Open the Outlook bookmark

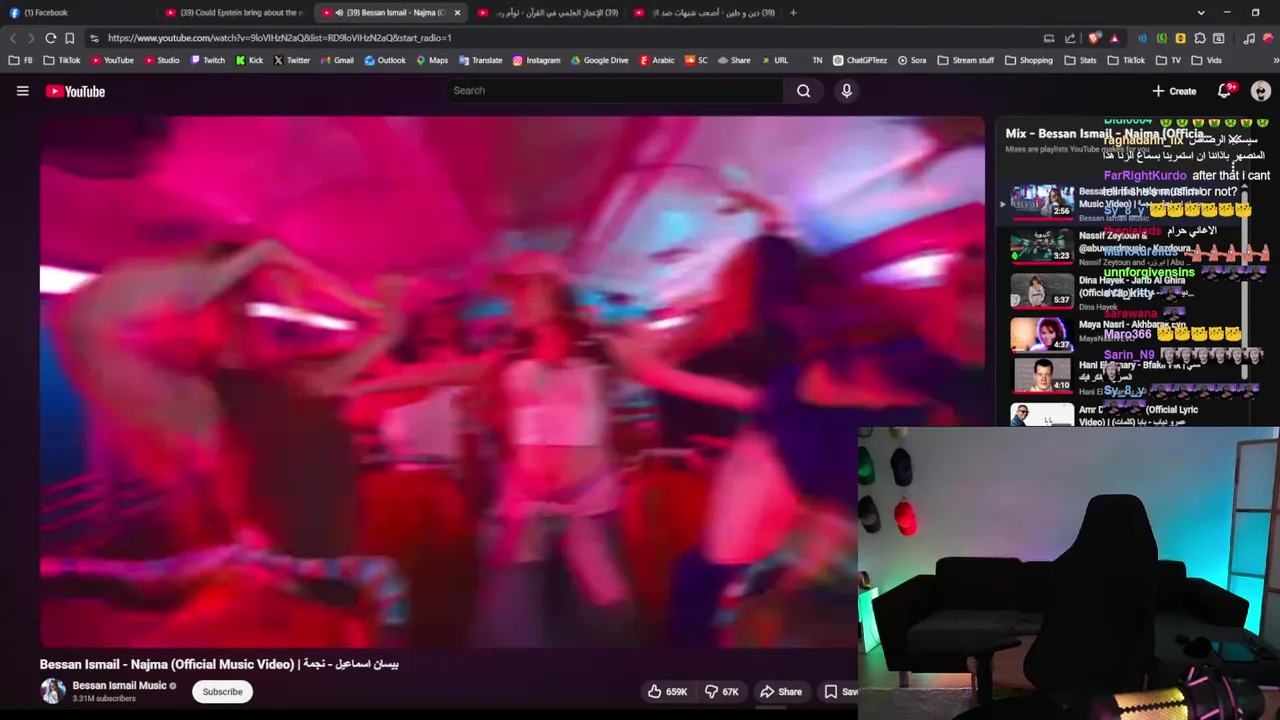(x=385, y=60)
